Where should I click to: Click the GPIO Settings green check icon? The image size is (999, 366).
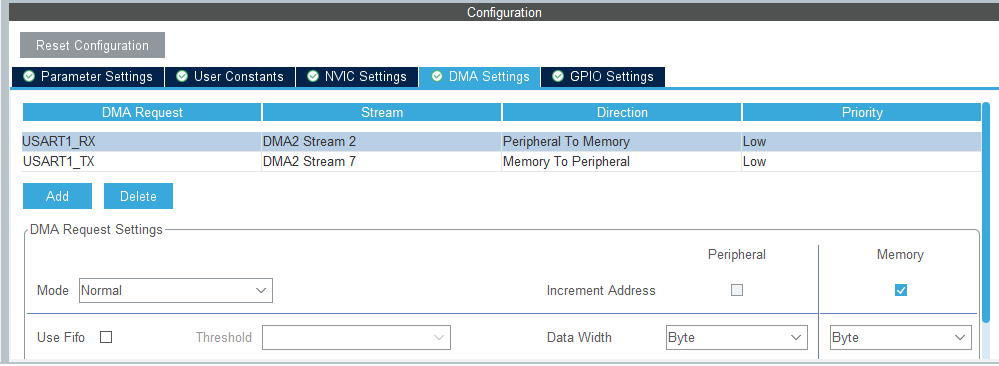tap(558, 77)
